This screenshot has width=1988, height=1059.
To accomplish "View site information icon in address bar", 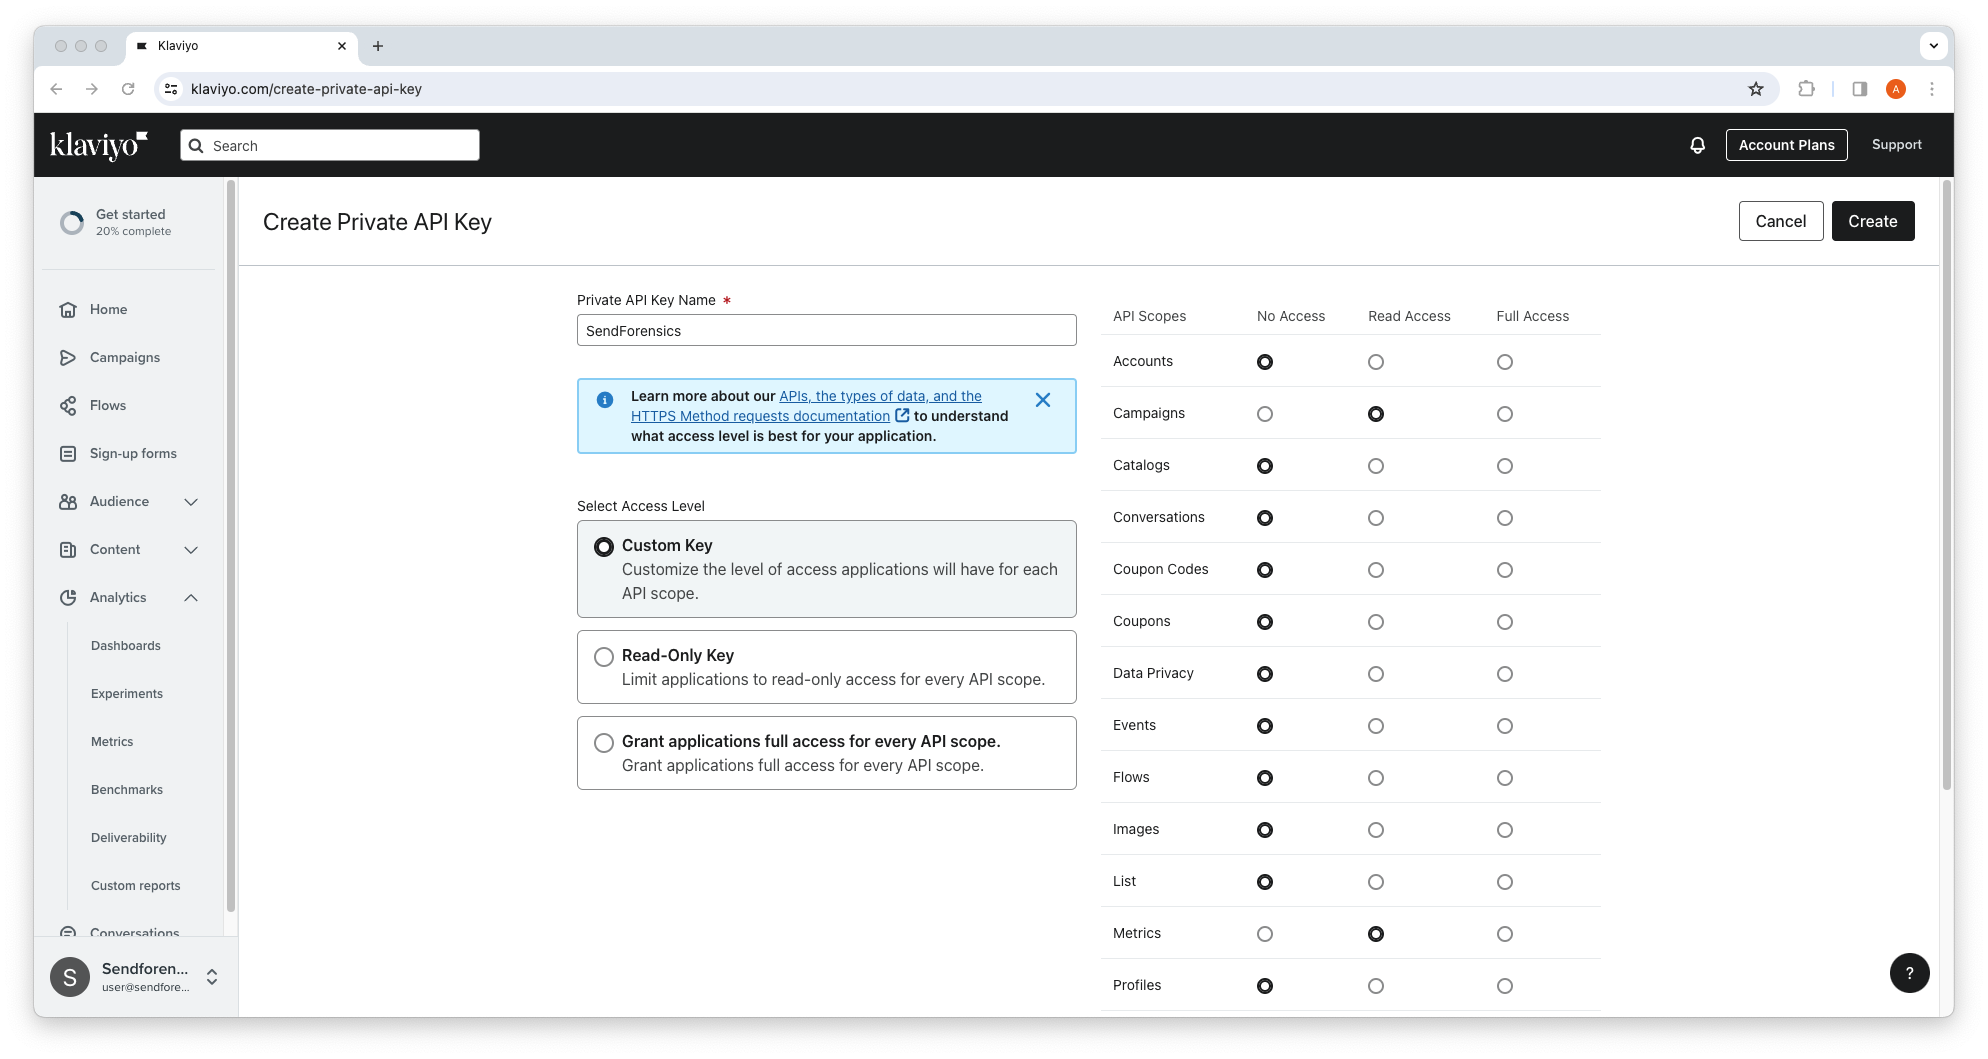I will [x=171, y=89].
